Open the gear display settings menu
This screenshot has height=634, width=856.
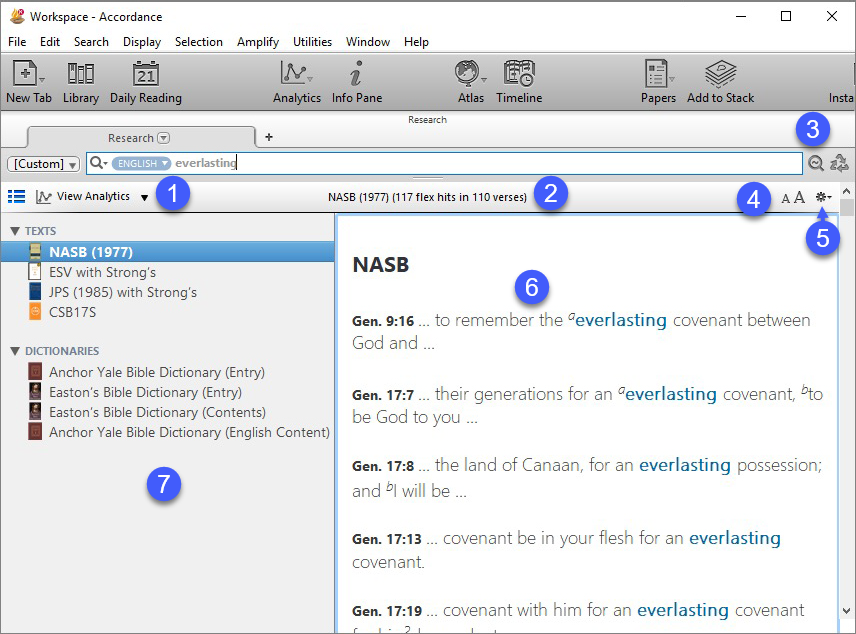pyautogui.click(x=823, y=197)
